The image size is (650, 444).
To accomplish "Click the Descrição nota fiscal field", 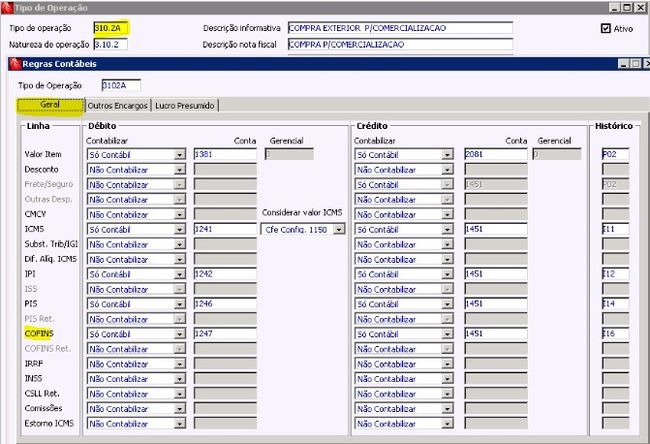I will [400, 44].
